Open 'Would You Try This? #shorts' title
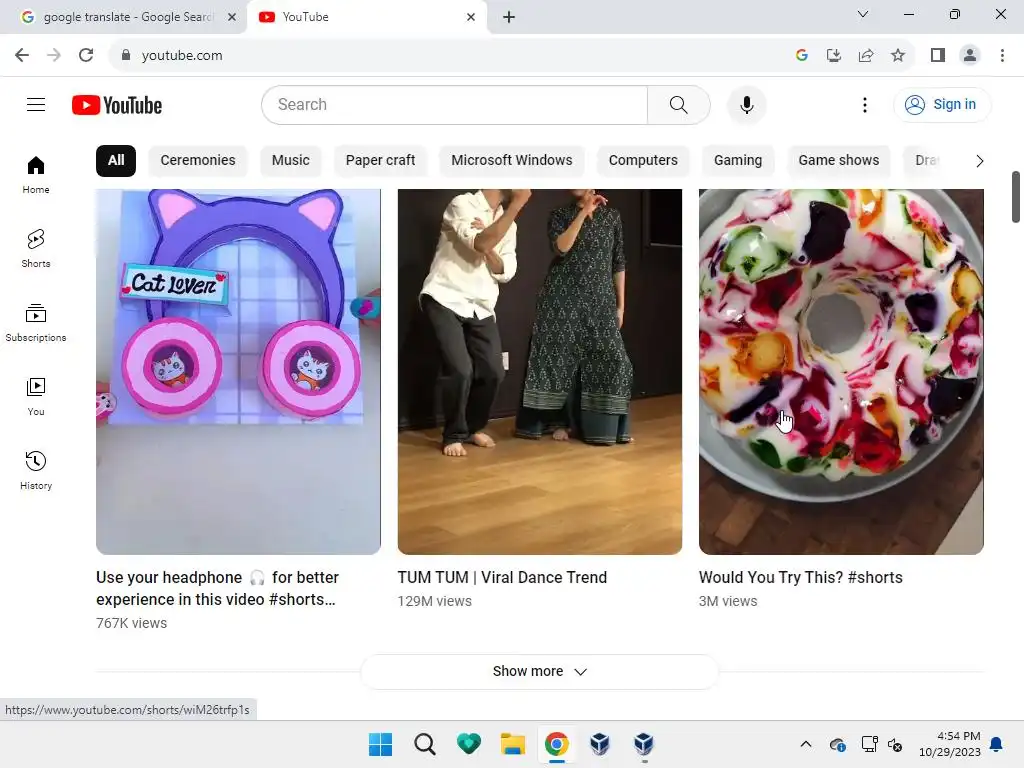 pyautogui.click(x=801, y=577)
